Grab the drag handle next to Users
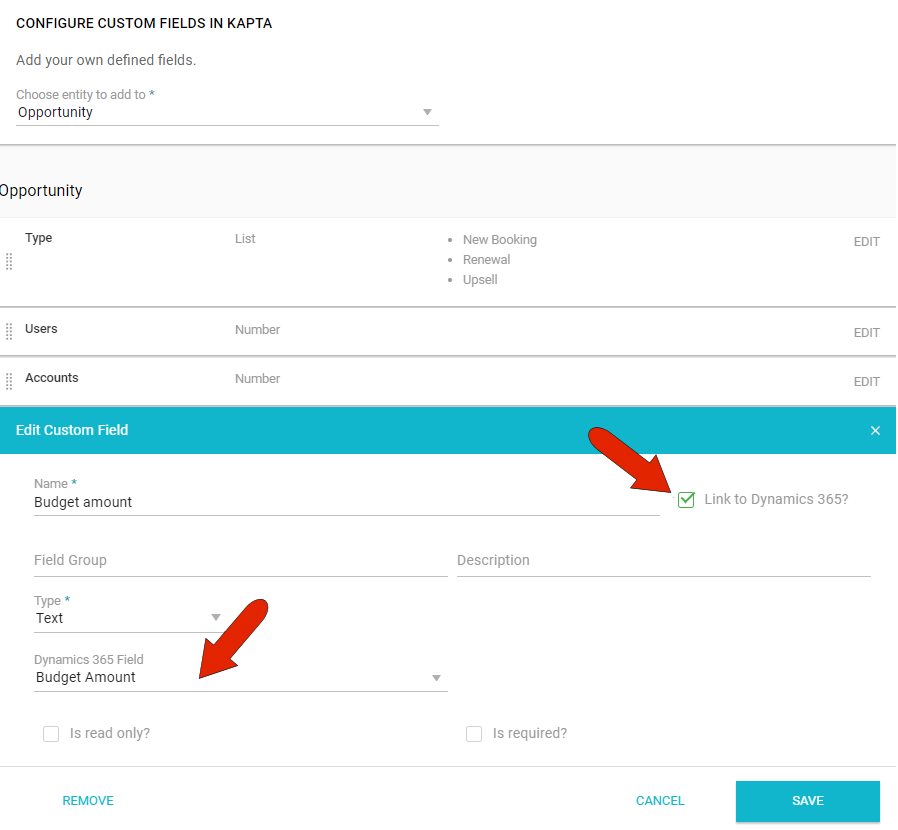The height and width of the screenshot is (830, 898). pos(9,330)
